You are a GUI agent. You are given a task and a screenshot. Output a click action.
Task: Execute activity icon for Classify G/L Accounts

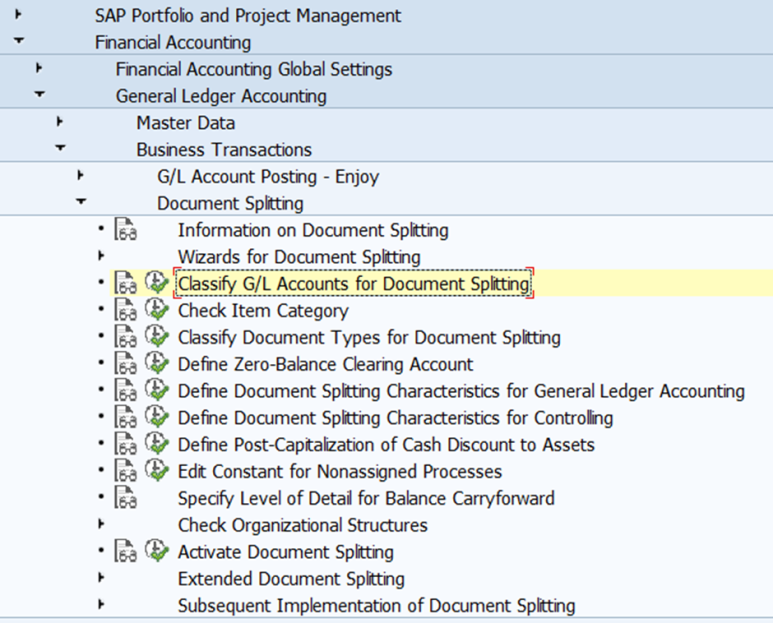[157, 283]
